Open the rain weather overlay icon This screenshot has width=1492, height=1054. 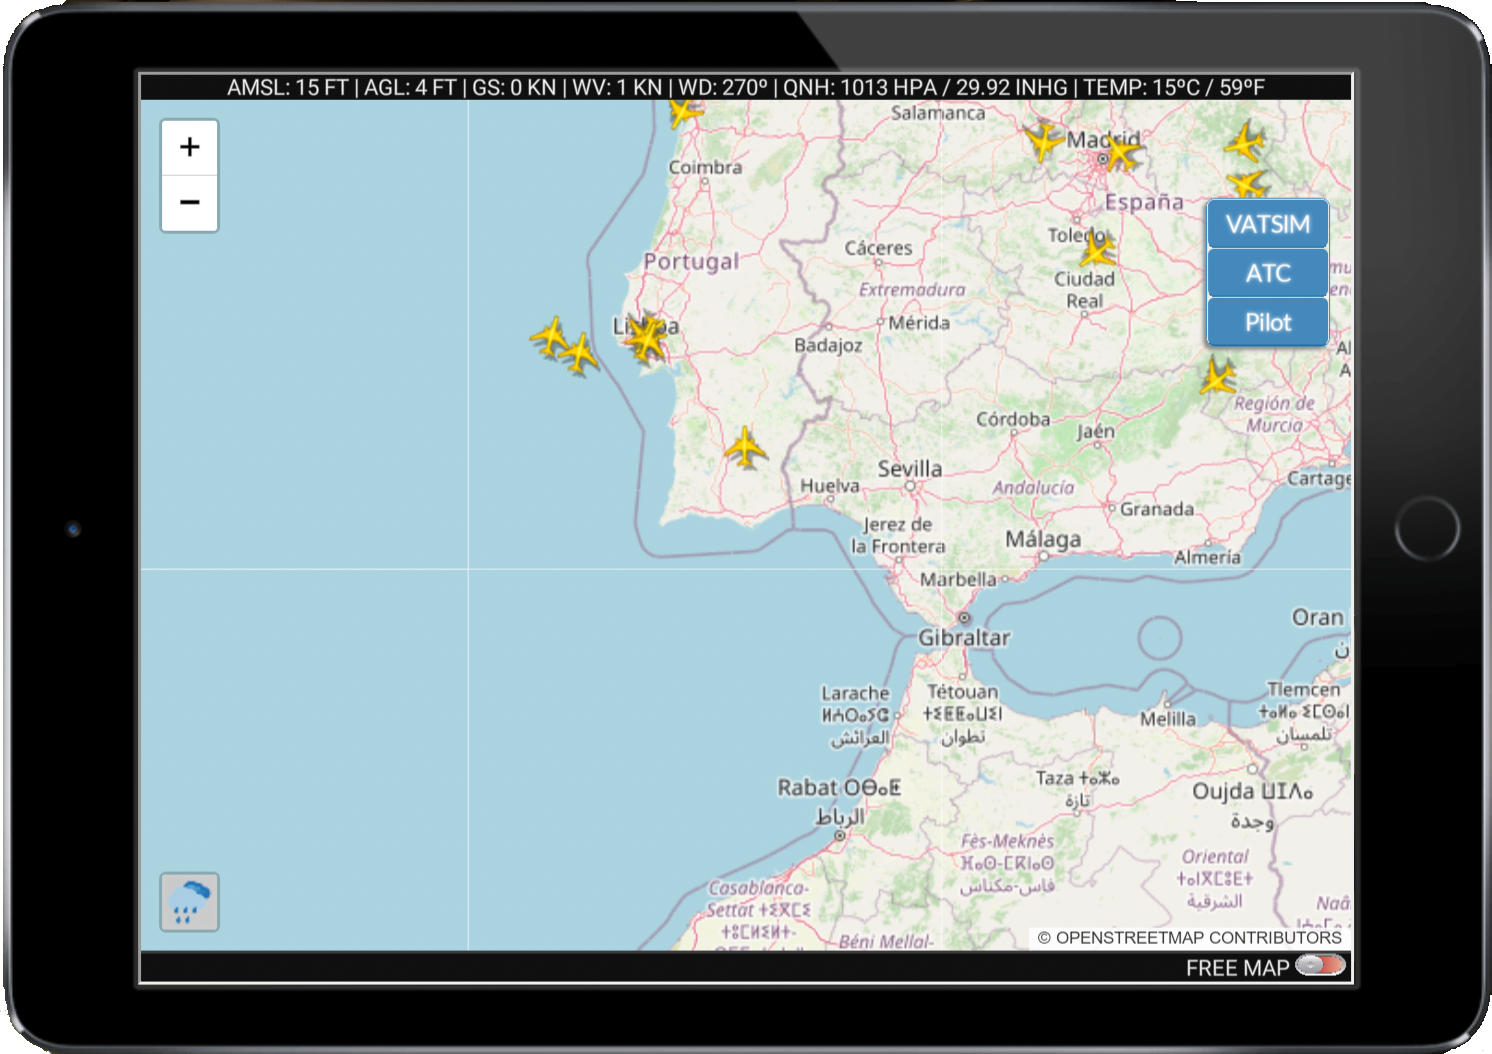(x=189, y=902)
